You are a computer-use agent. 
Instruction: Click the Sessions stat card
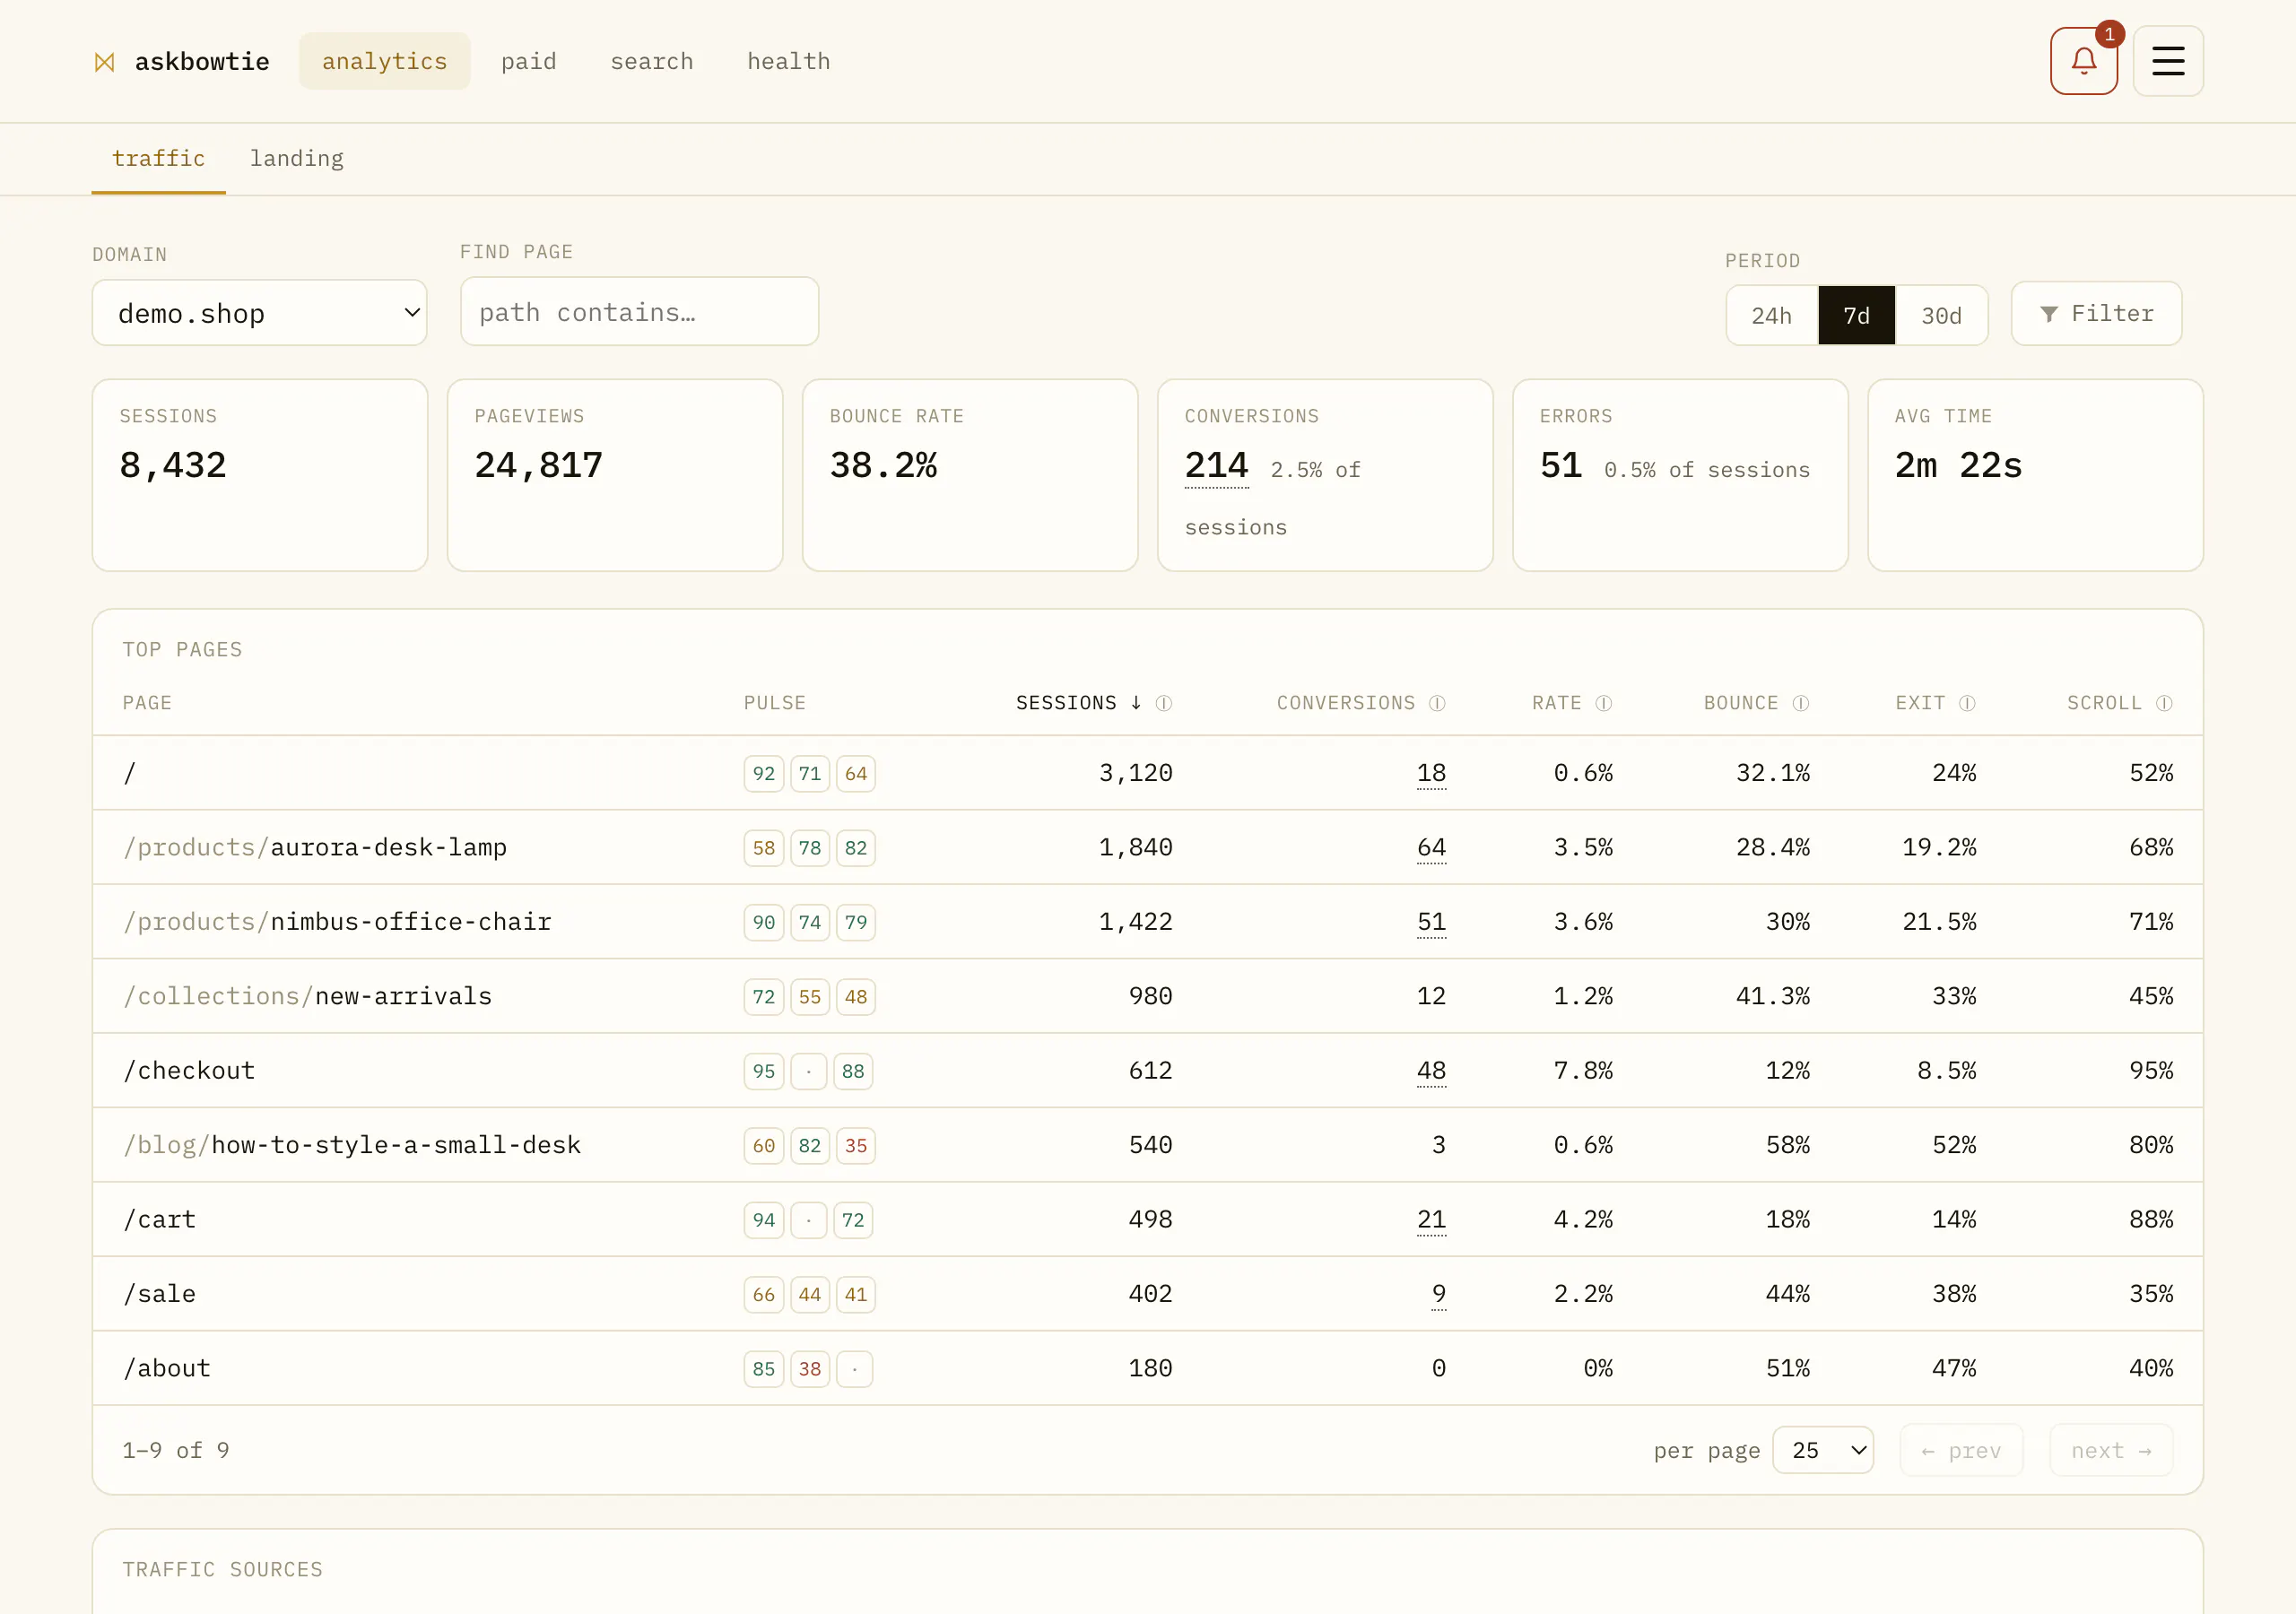click(x=259, y=475)
